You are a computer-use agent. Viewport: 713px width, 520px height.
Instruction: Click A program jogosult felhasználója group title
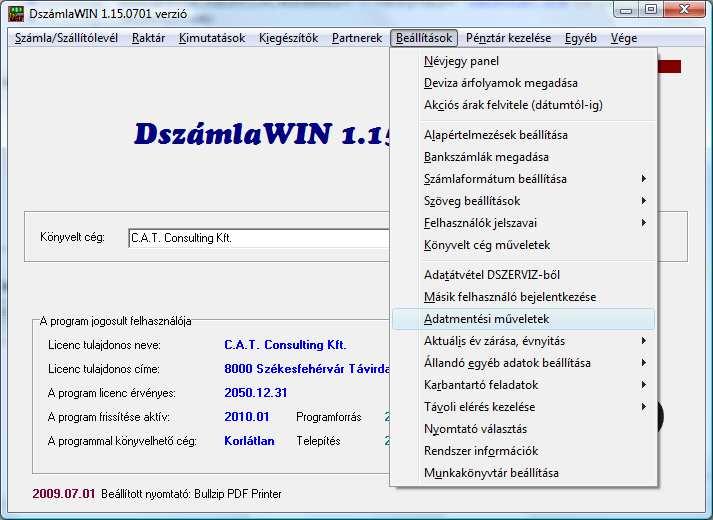pyautogui.click(x=115, y=321)
